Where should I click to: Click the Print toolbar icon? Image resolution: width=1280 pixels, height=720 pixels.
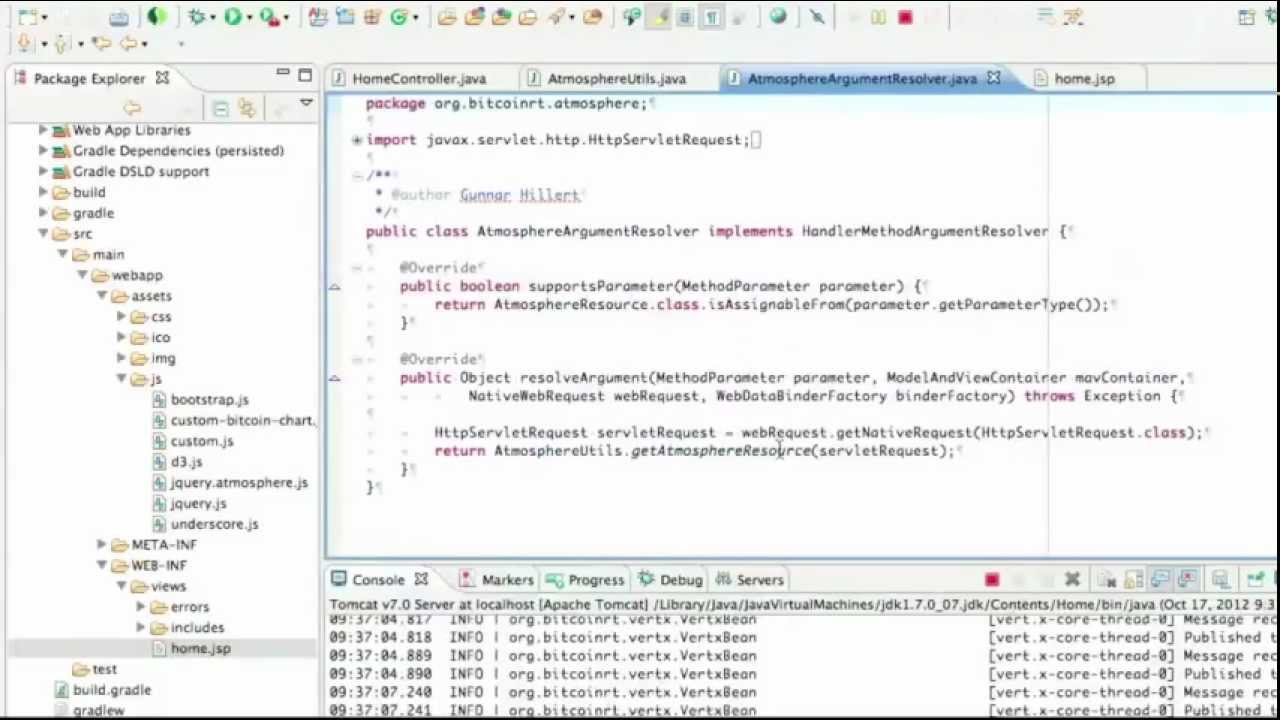119,17
